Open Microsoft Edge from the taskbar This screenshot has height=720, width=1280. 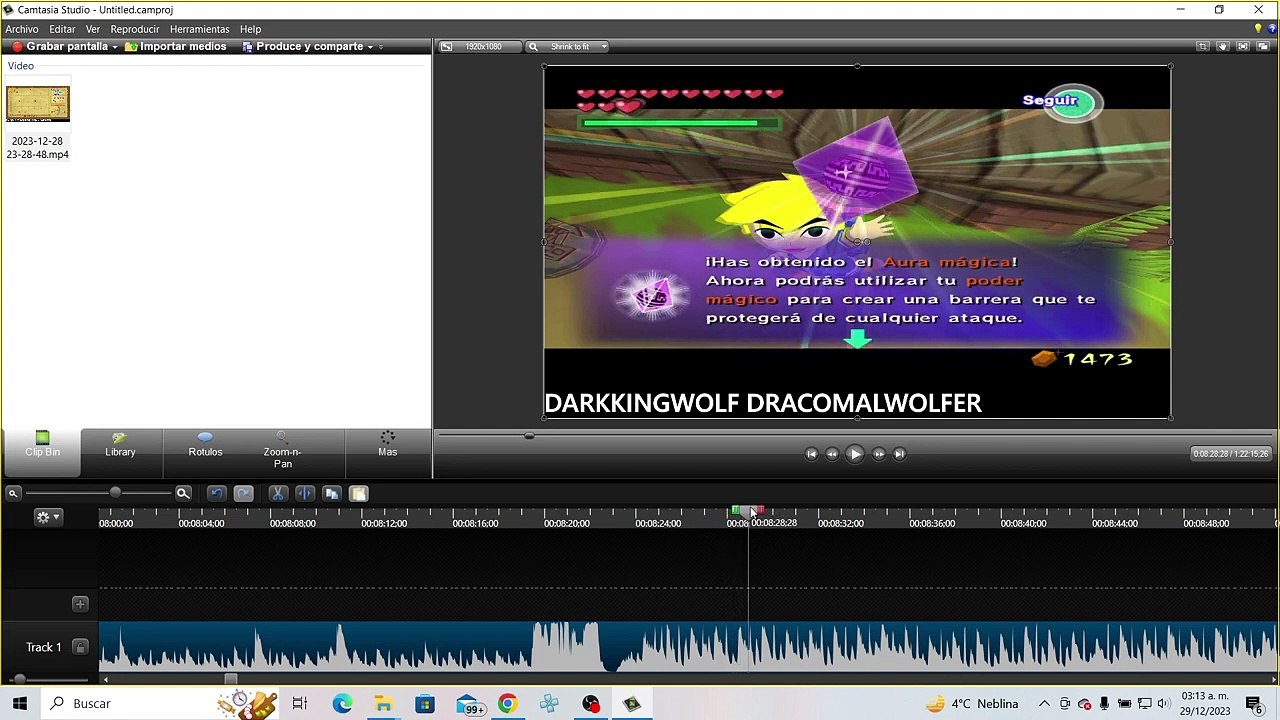click(342, 704)
